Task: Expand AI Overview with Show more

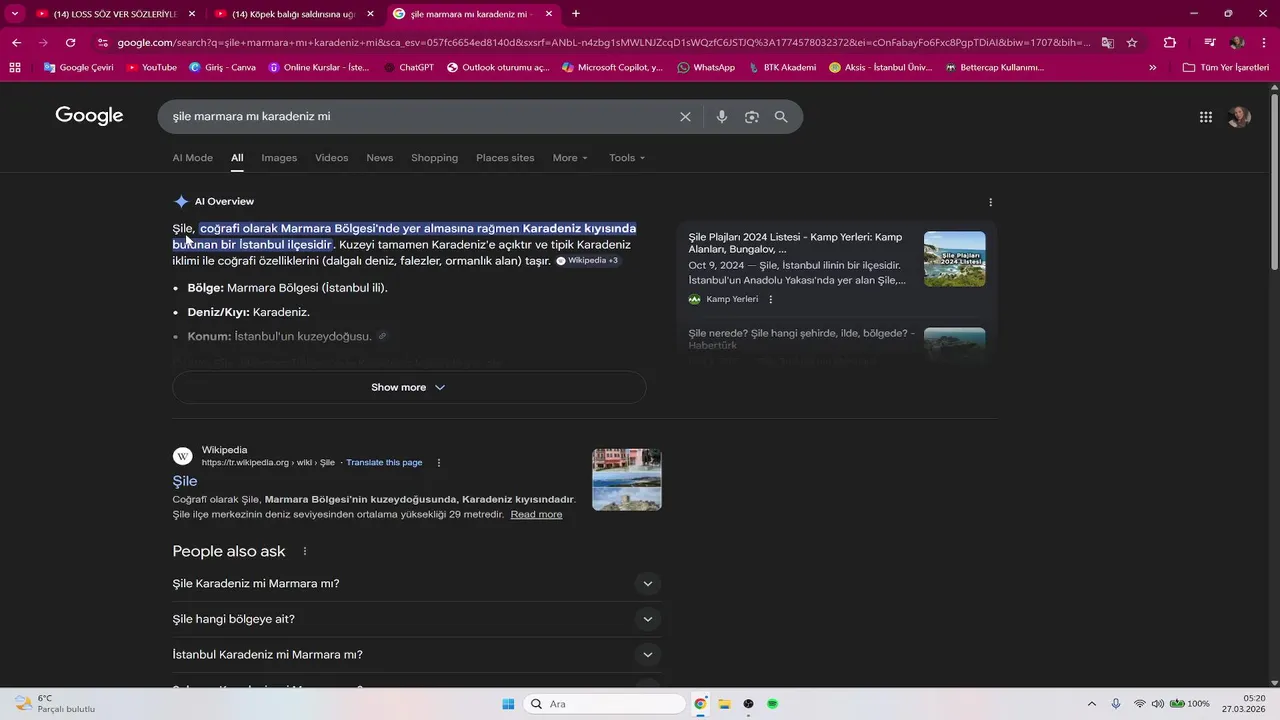Action: point(409,387)
